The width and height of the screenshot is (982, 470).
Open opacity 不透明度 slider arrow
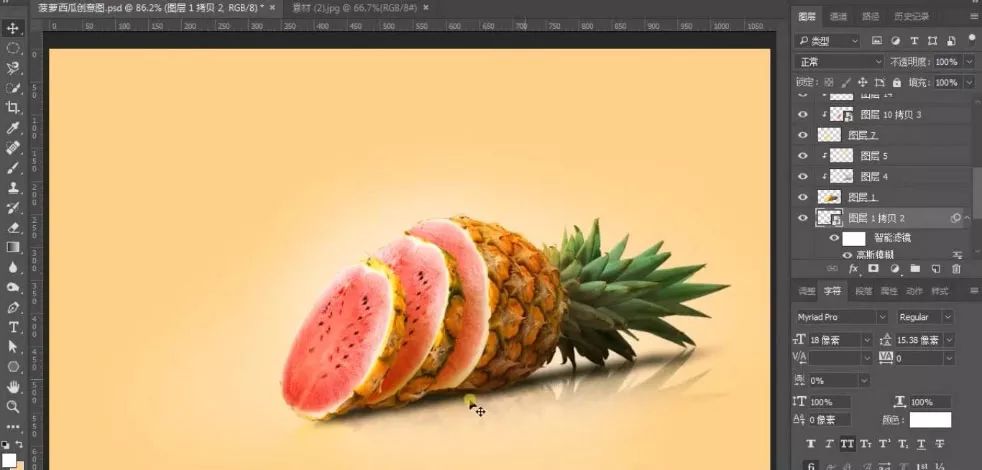pos(969,62)
